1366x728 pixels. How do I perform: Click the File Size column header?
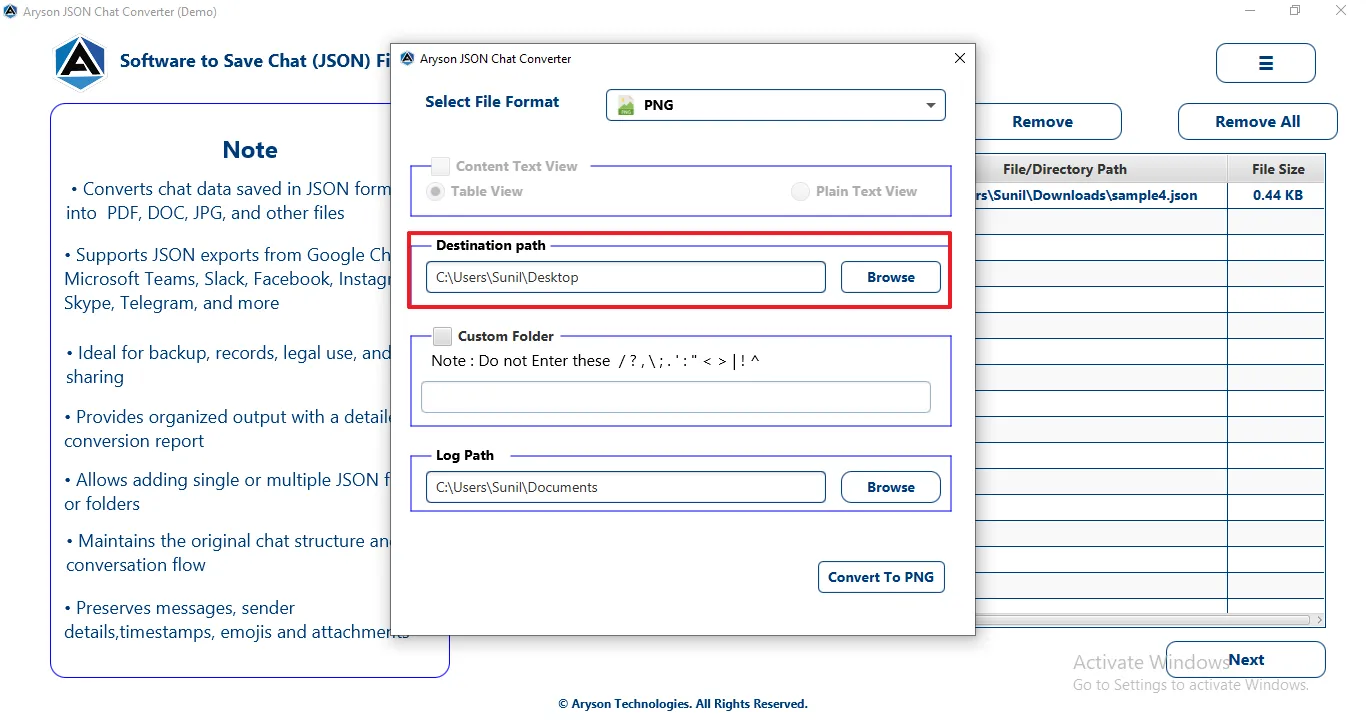[x=1278, y=169]
